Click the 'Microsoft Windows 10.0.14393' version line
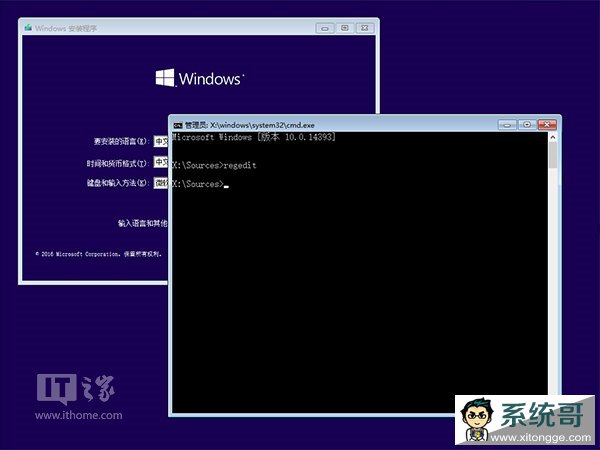600x450 pixels. (254, 137)
